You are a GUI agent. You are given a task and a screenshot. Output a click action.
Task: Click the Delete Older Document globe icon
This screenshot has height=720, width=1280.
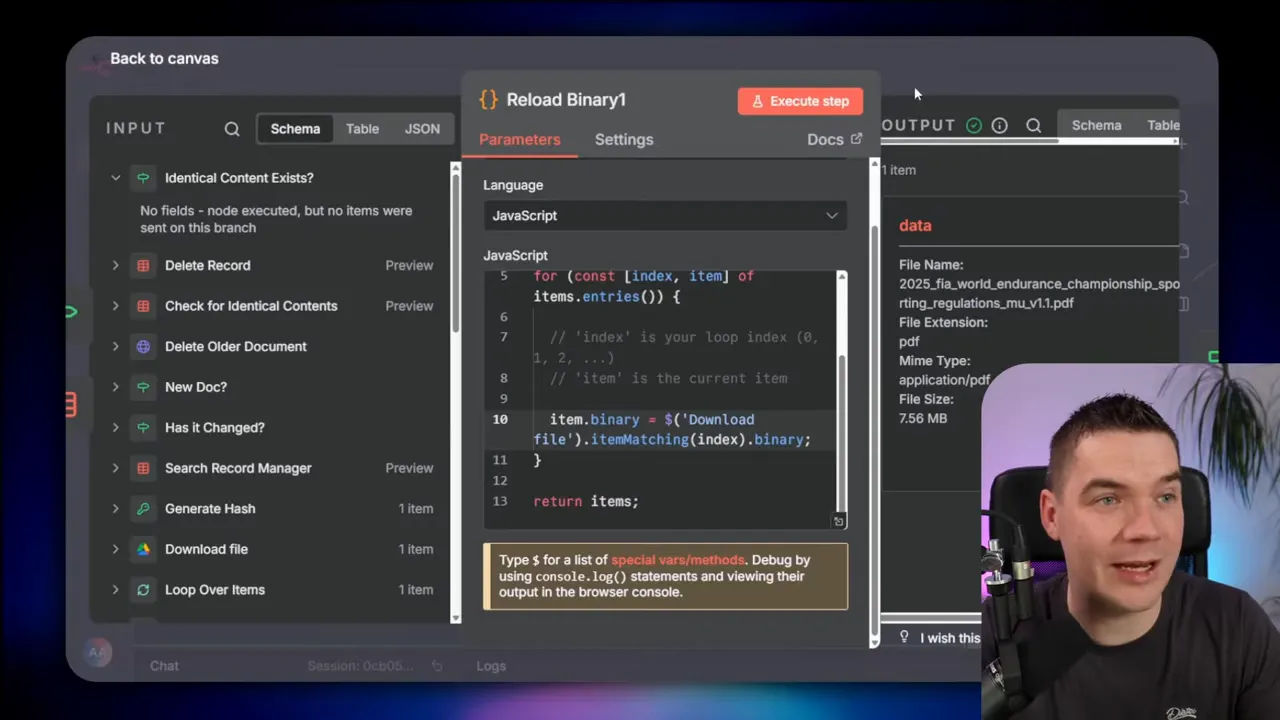(x=143, y=347)
